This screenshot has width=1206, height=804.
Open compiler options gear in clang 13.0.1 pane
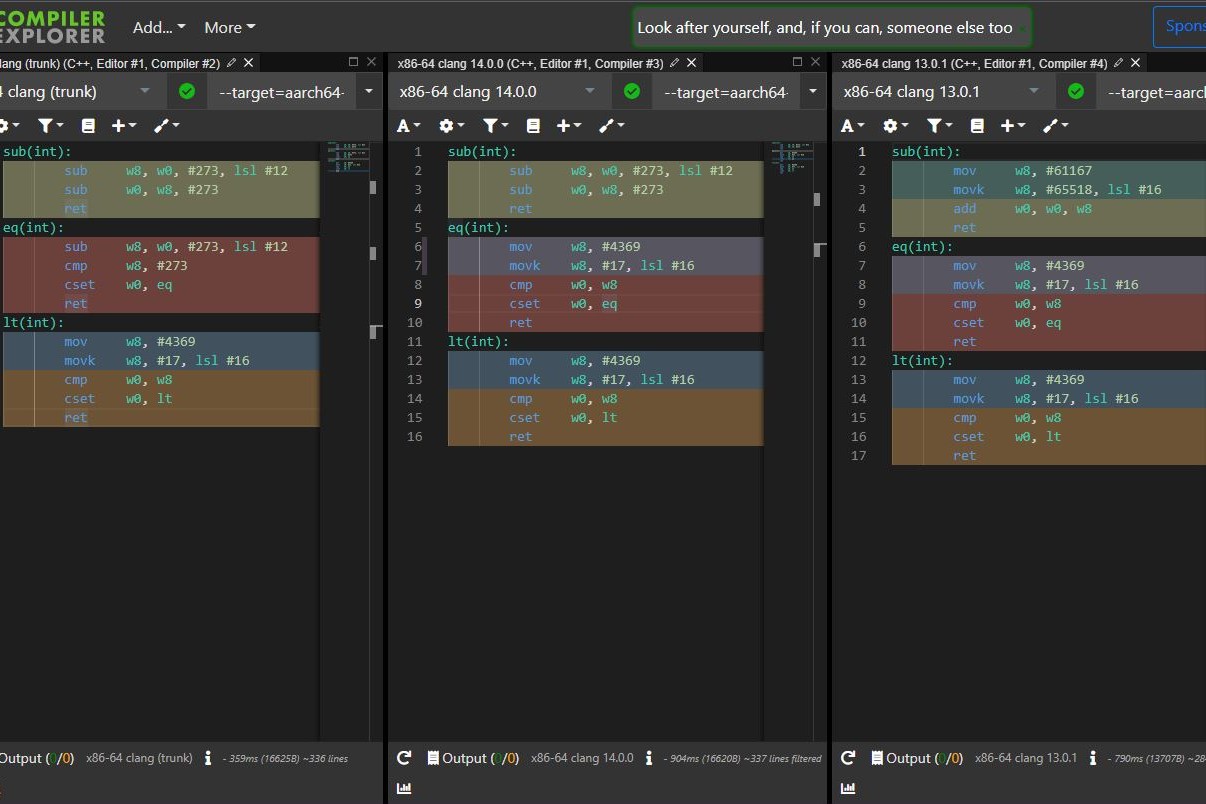896,126
